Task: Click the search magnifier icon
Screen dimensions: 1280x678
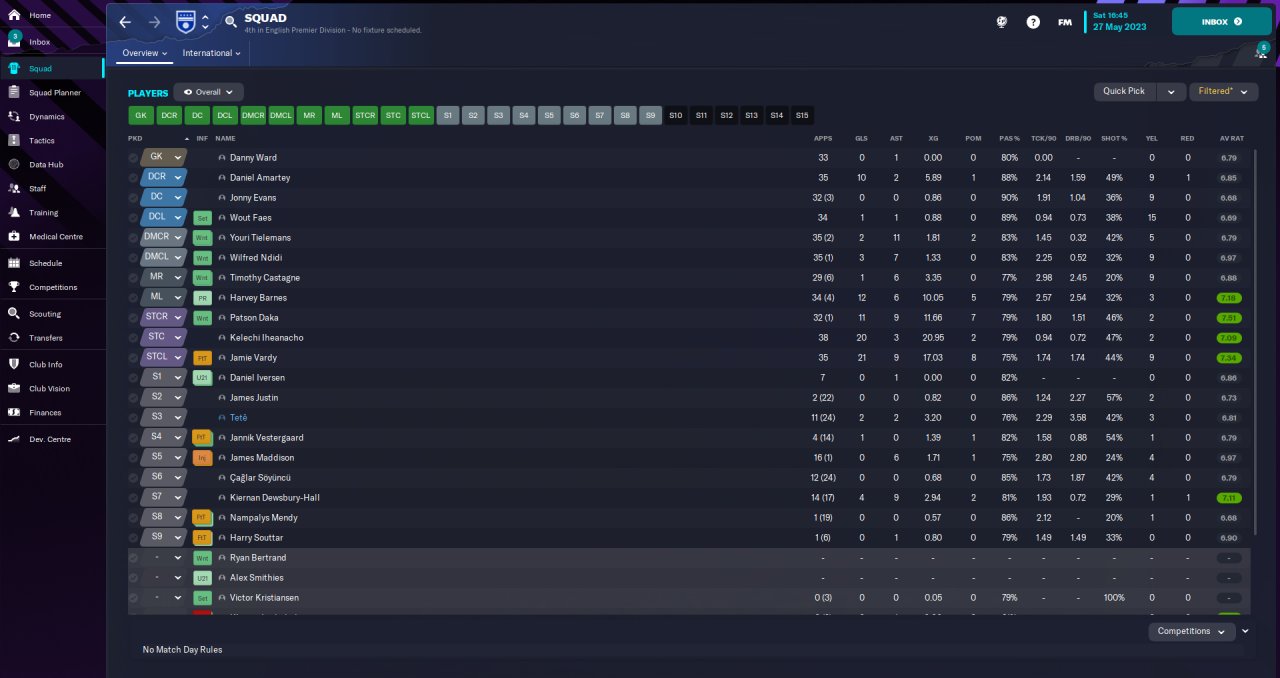Action: point(231,21)
